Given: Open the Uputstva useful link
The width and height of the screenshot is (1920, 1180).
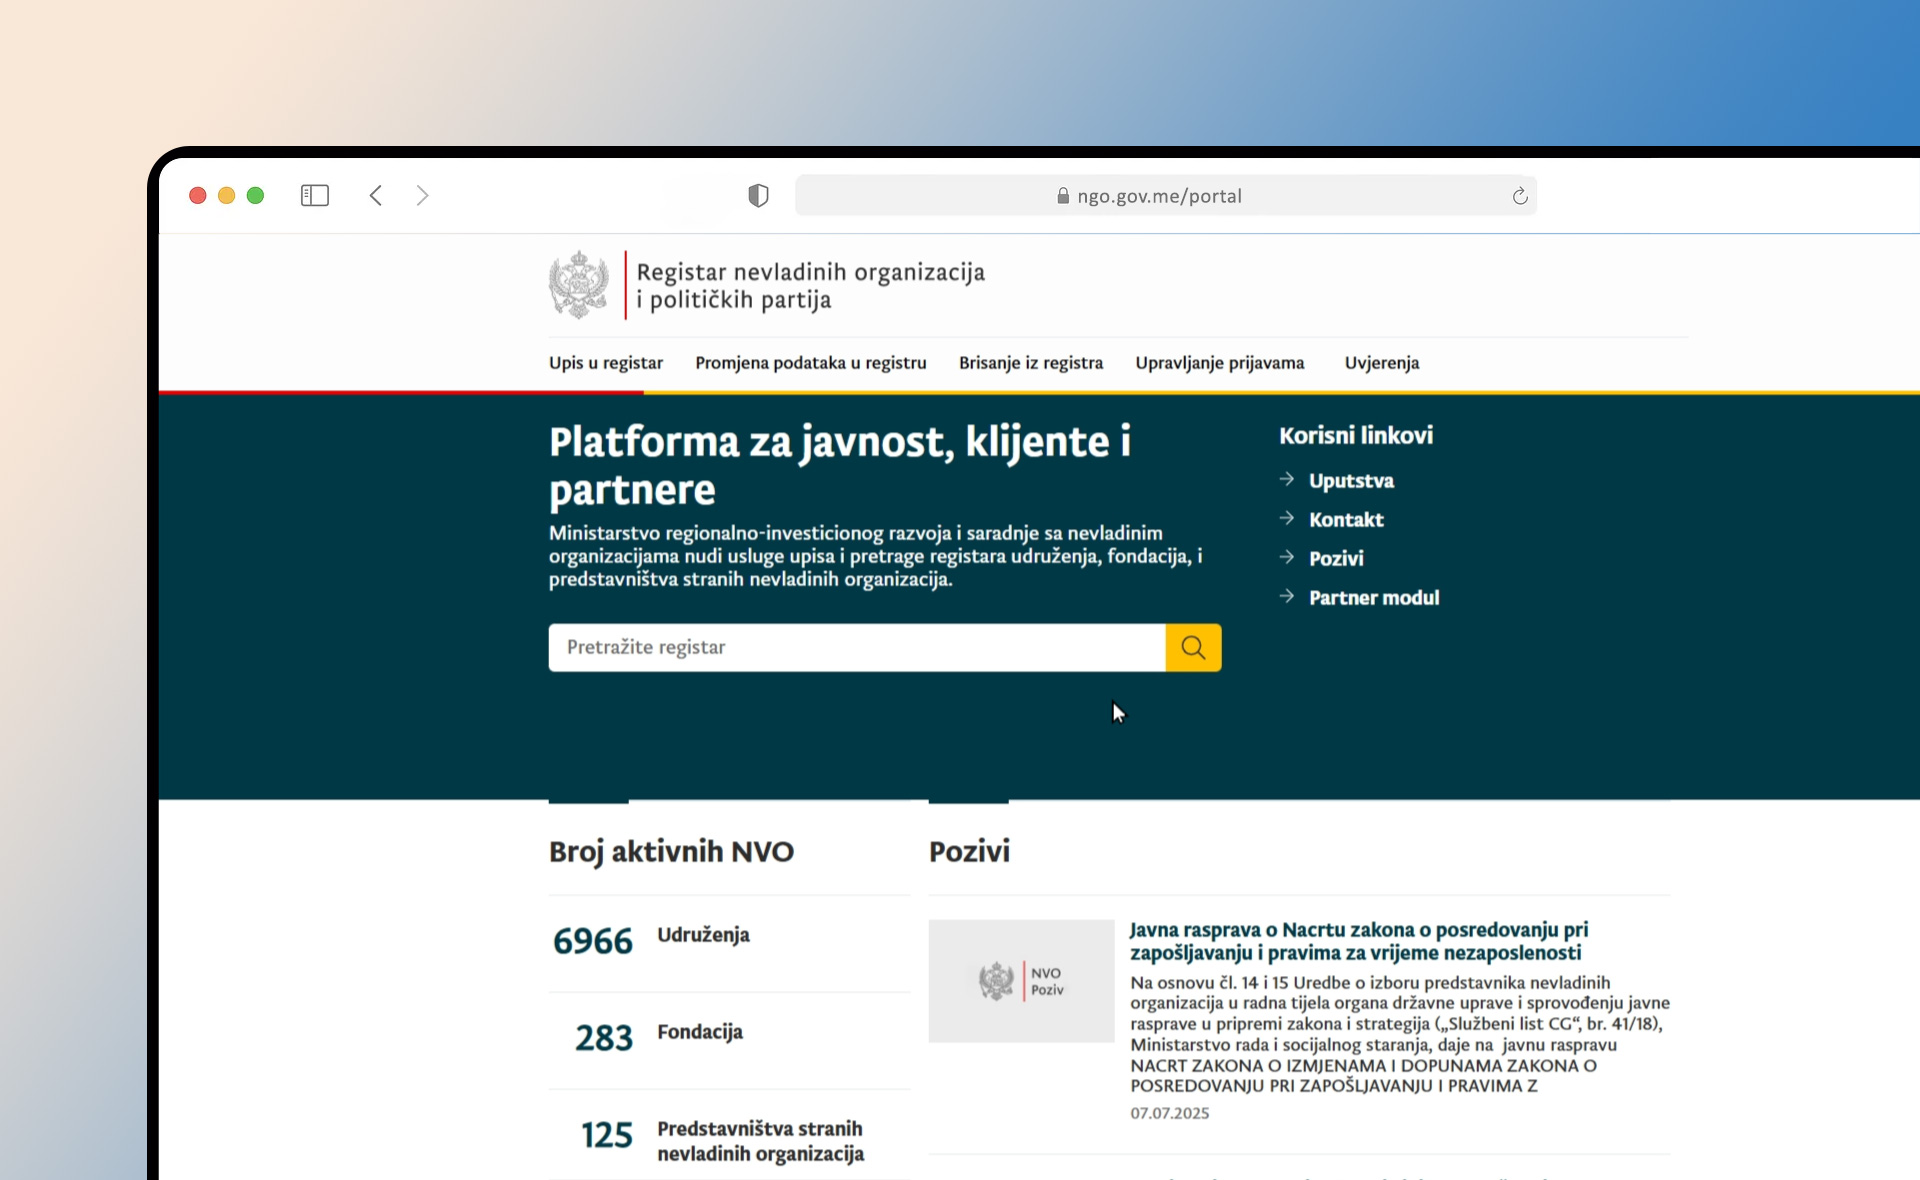Looking at the screenshot, I should tap(1351, 481).
